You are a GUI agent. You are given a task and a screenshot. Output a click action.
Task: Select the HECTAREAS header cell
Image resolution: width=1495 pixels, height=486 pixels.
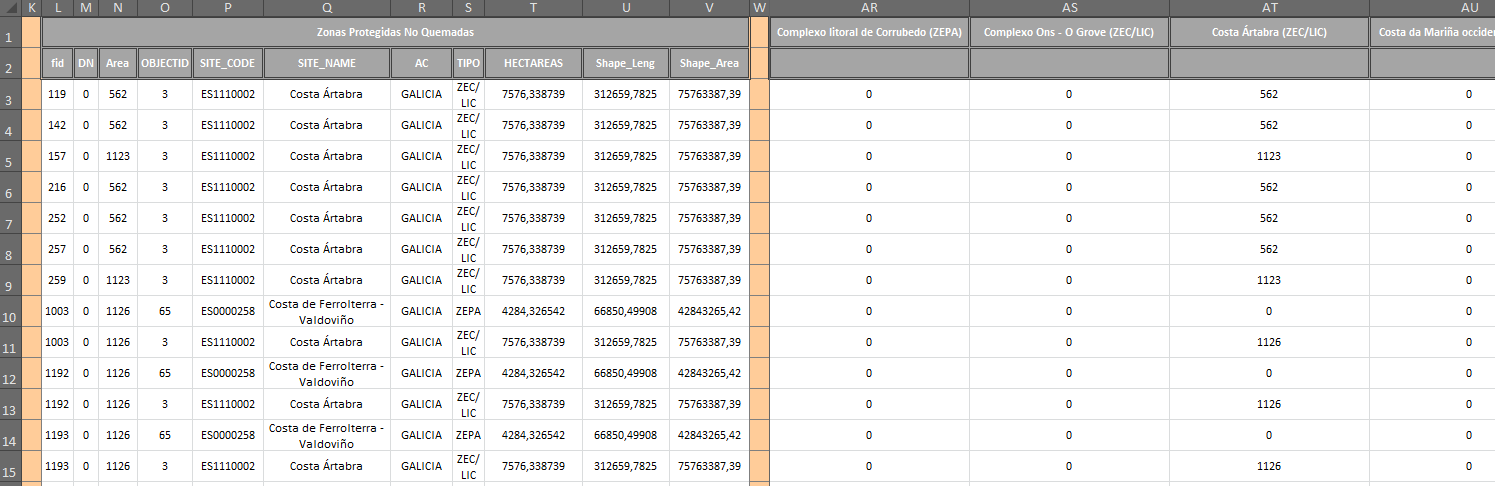point(533,64)
